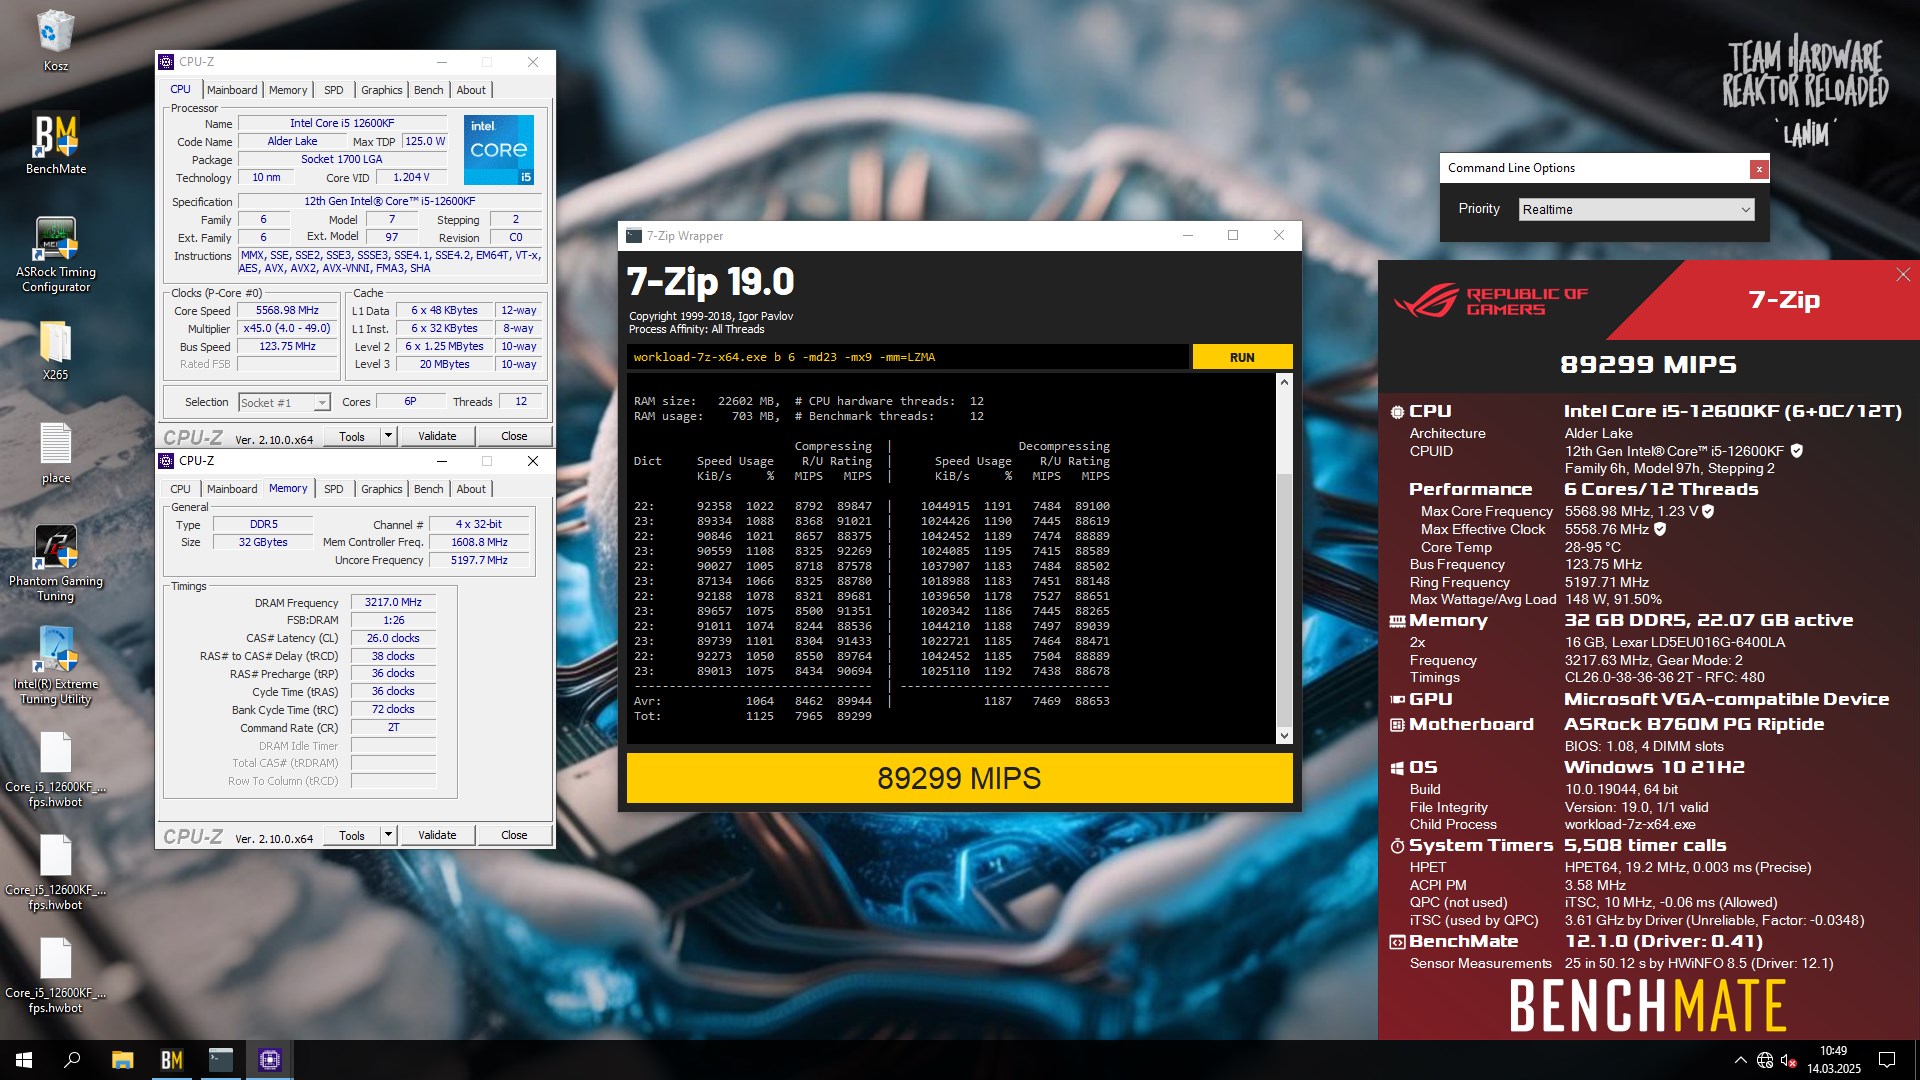Click Intel Core logo in CPU-Z
This screenshot has width=1920, height=1080.
point(498,150)
